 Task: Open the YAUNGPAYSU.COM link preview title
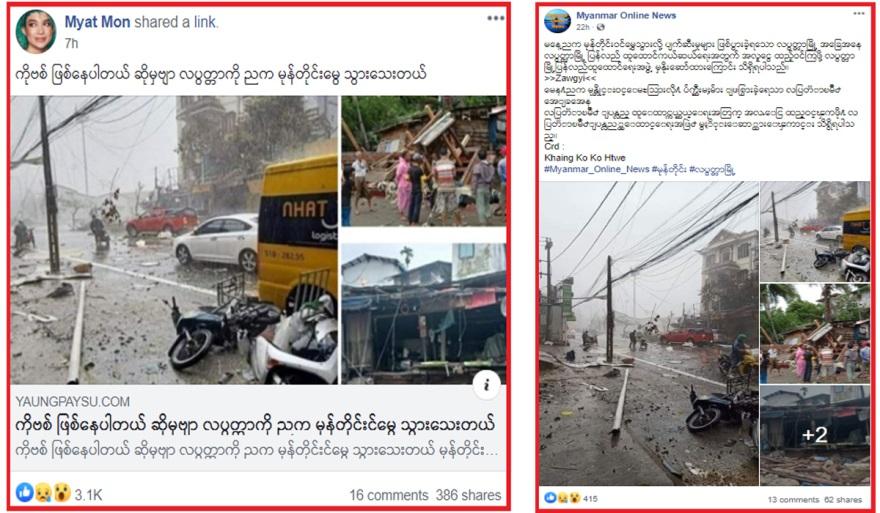[x=255, y=424]
